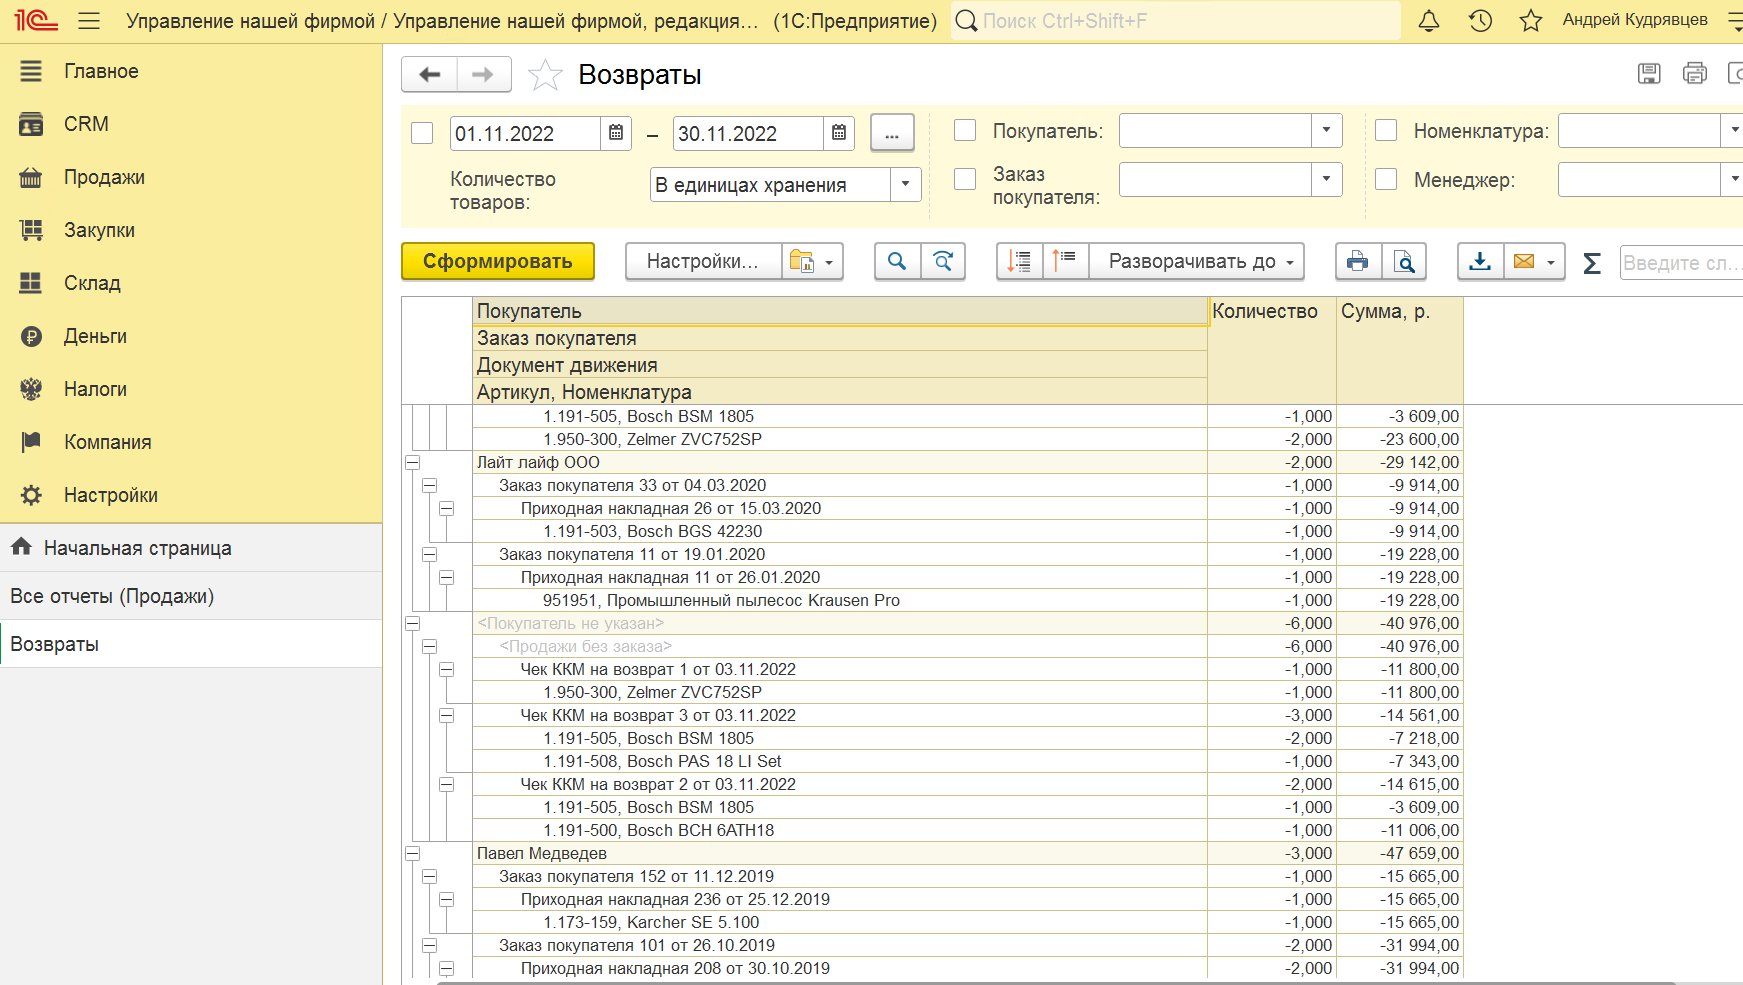Enable the Номенклатура filter checkbox
Screen dimensions: 1743x985
(1386, 130)
